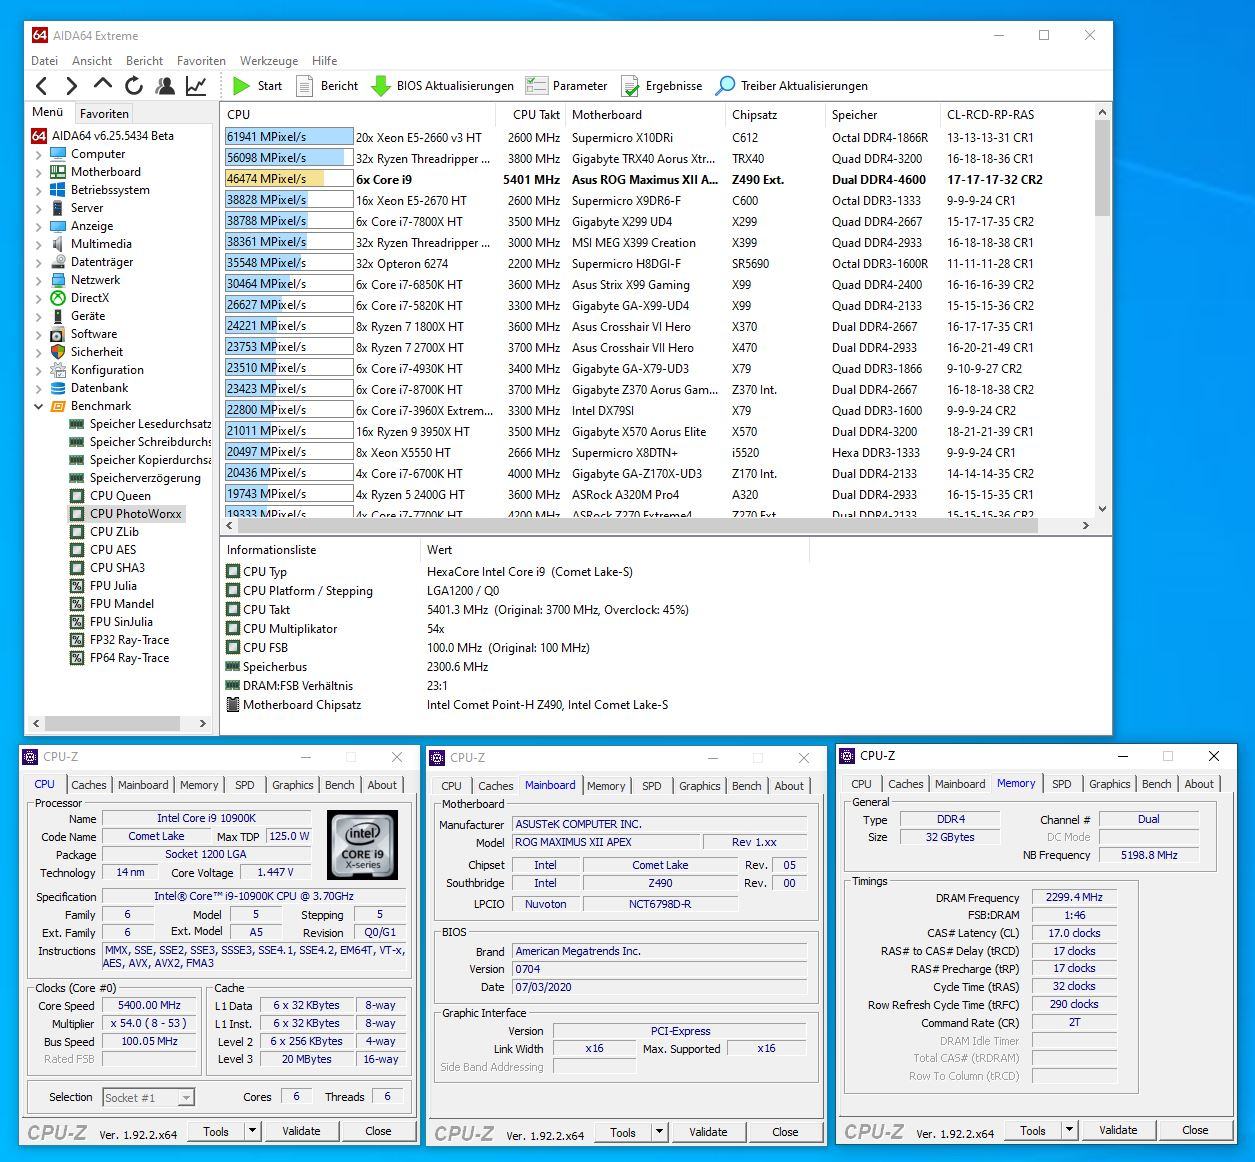1255x1162 pixels.
Task: Select FP64 Ray-Trace benchmark item
Action: click(x=129, y=658)
